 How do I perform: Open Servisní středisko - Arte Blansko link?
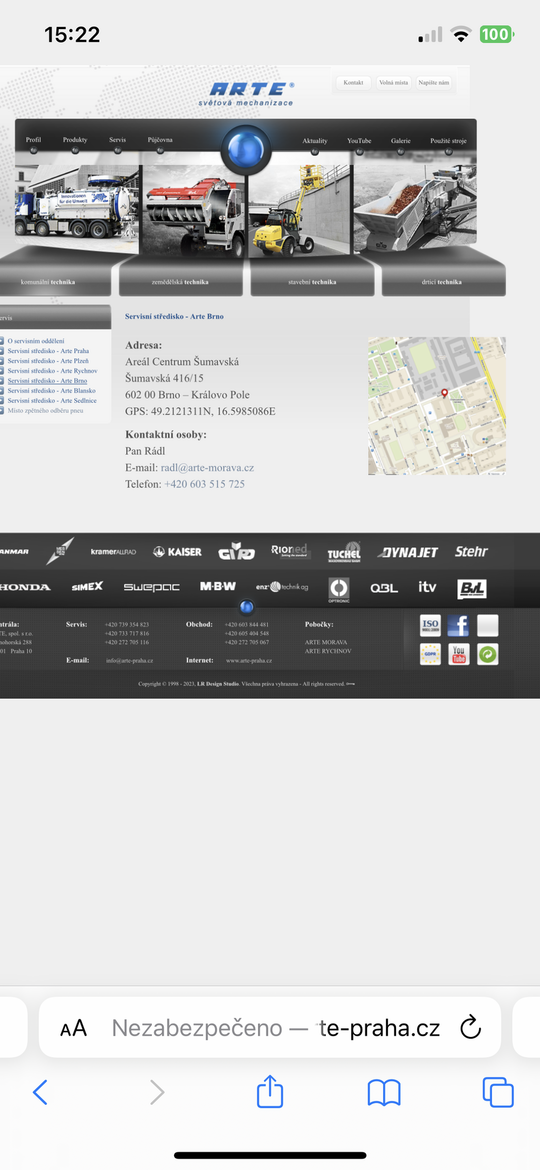click(x=50, y=390)
